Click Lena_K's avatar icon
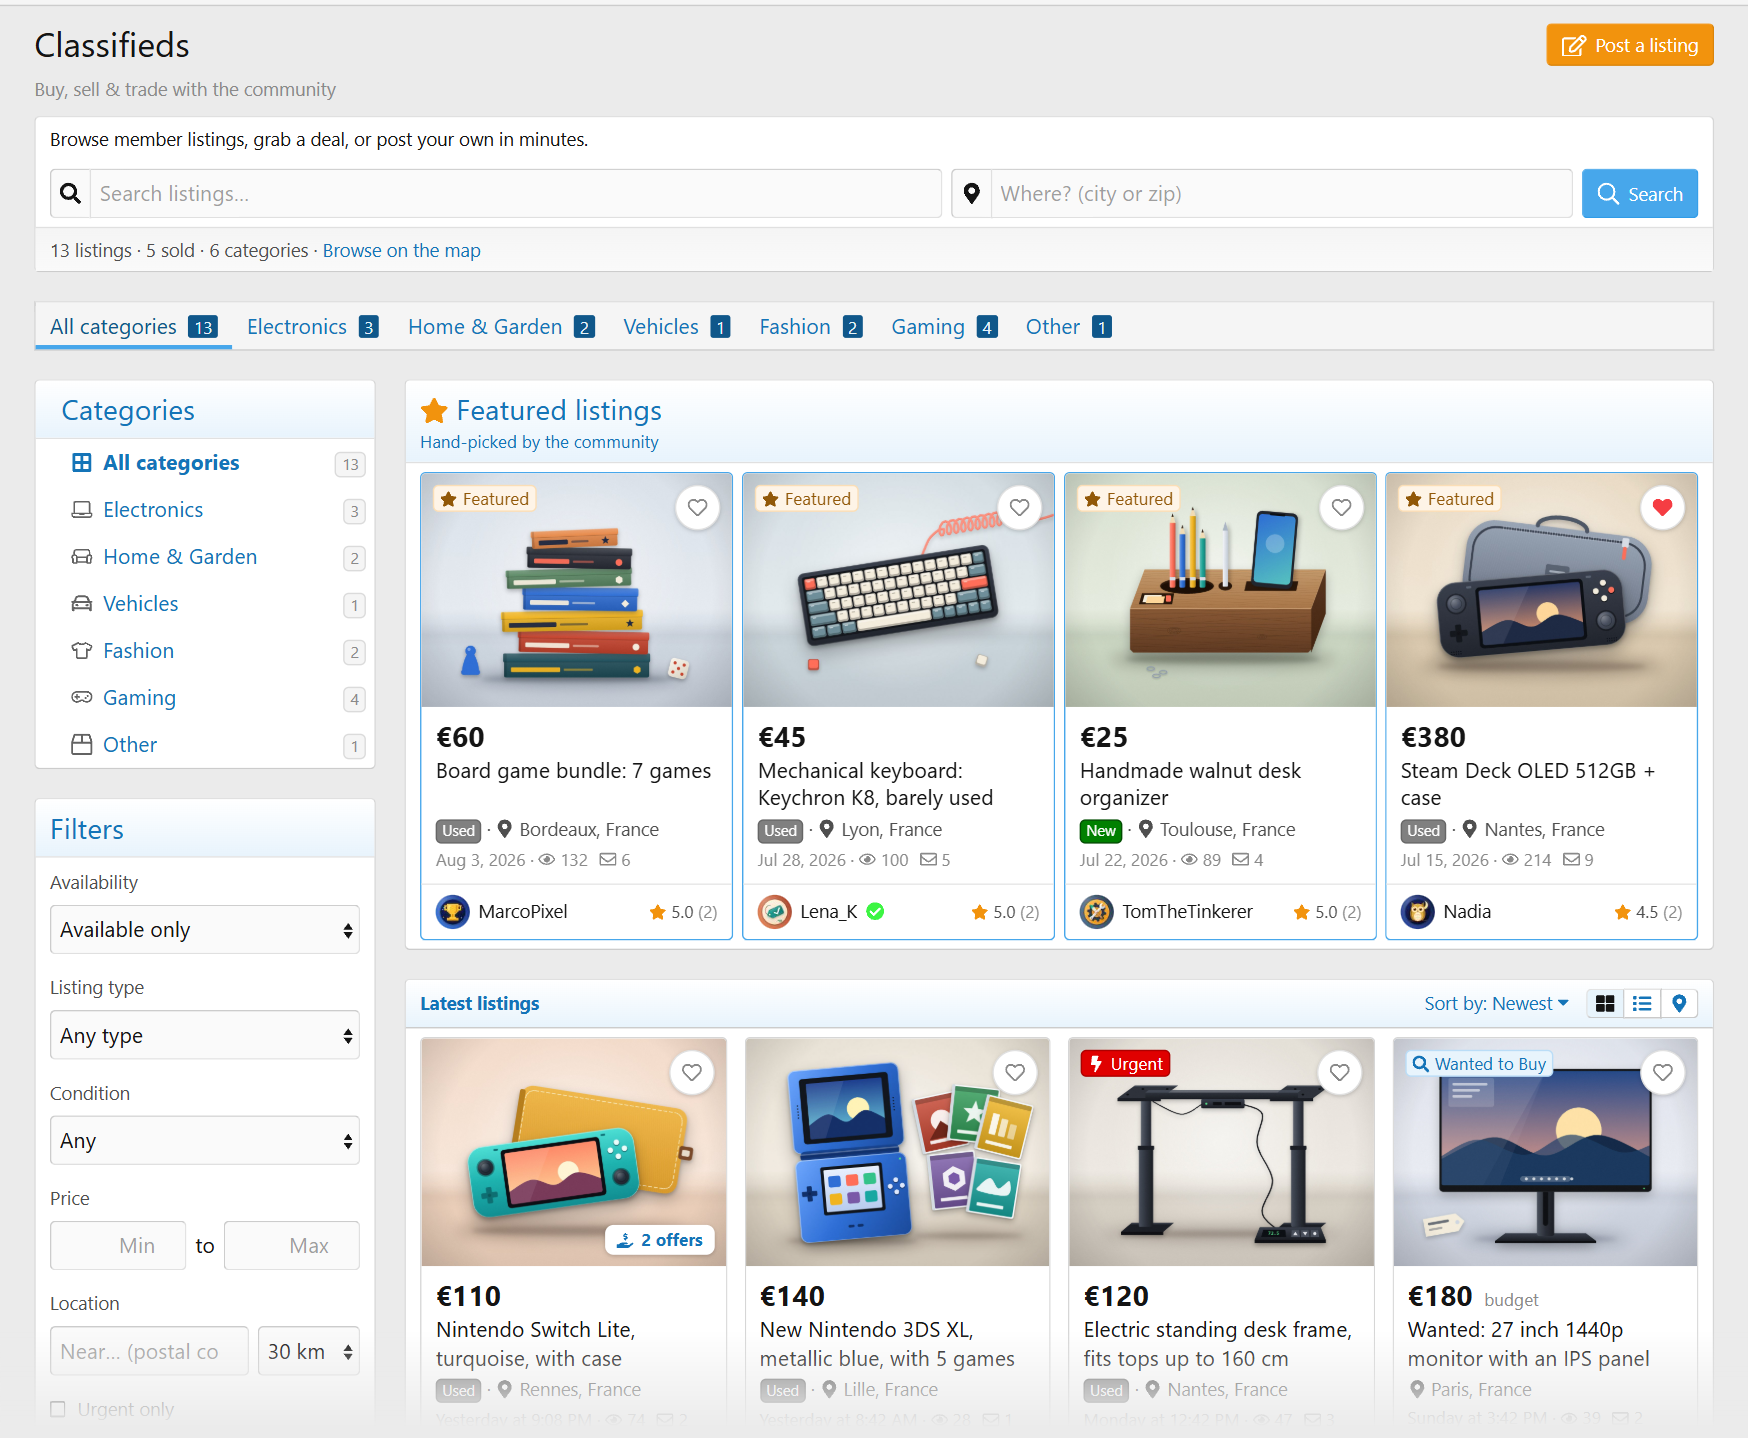Screen dimensions: 1748x1438 tap(775, 912)
